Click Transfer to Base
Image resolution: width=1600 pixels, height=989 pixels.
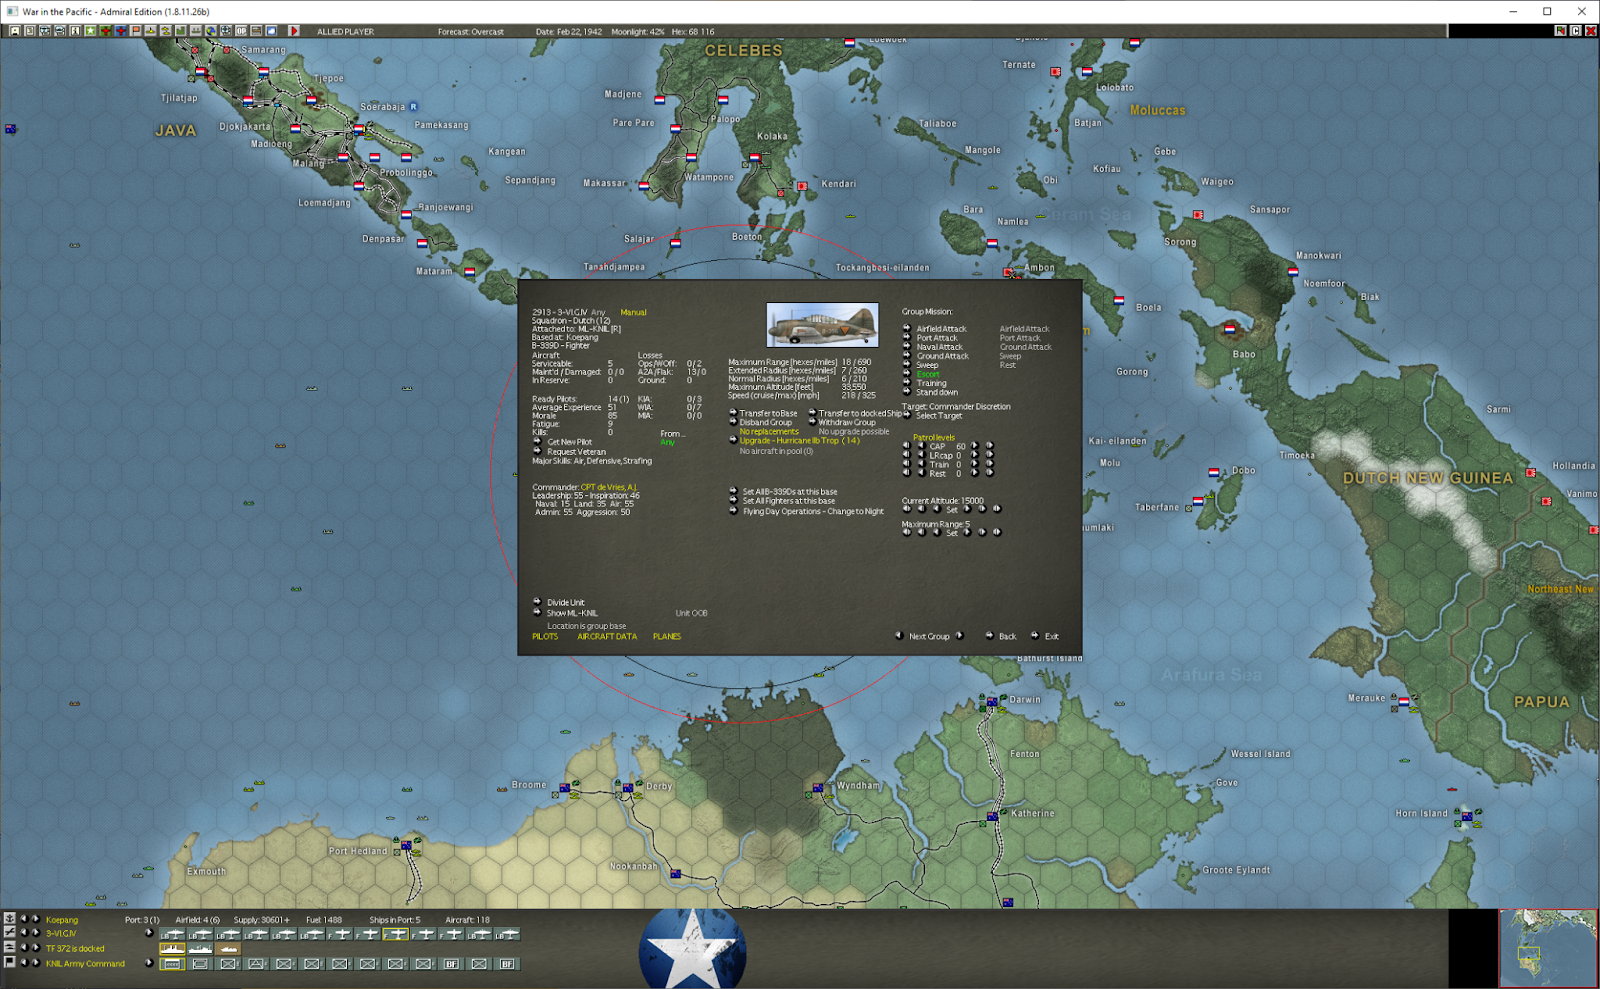click(768, 413)
